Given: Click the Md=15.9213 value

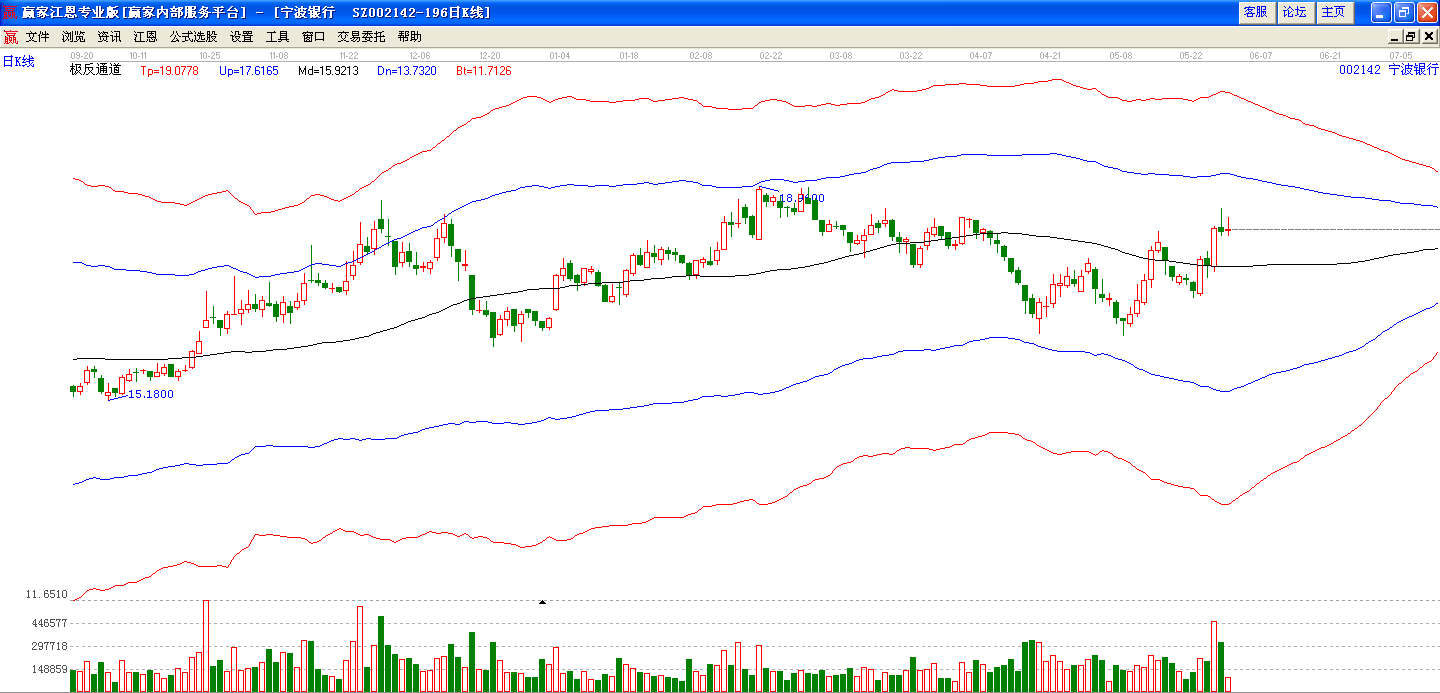Looking at the screenshot, I should click(328, 71).
